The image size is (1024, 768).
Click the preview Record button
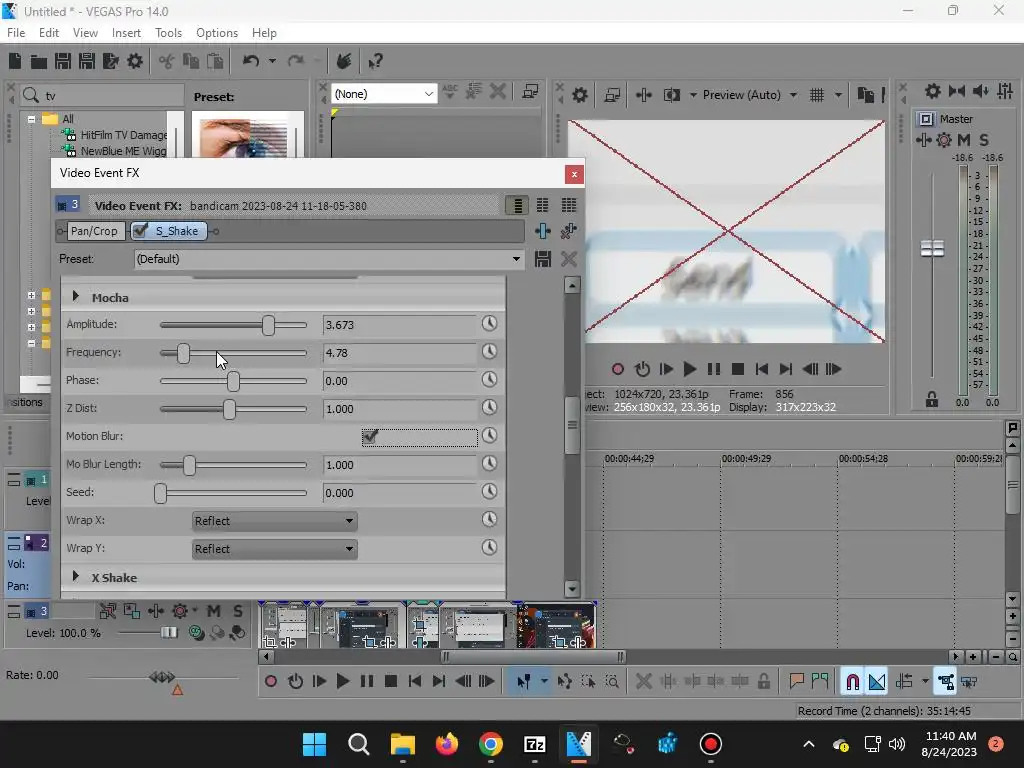click(x=618, y=370)
